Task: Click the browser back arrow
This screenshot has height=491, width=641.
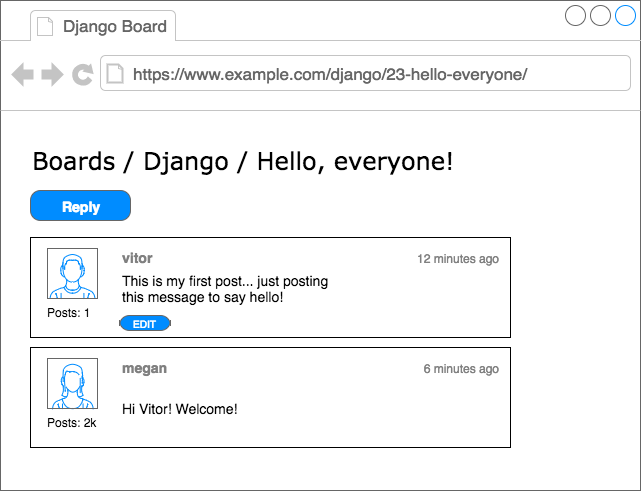Action: (x=22, y=74)
